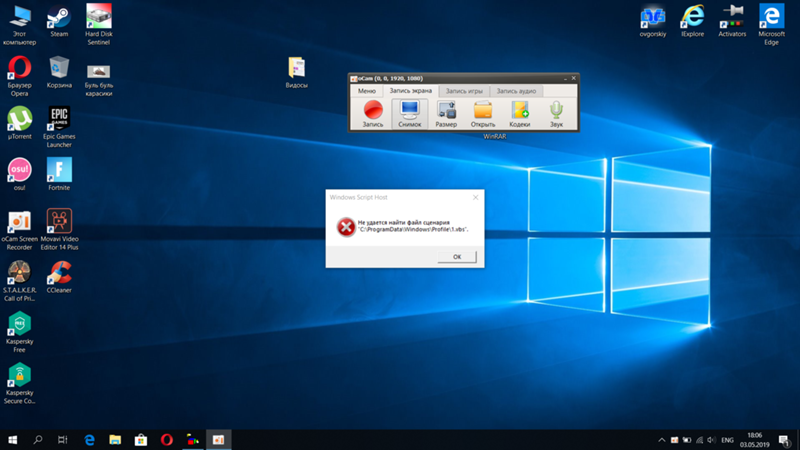Select the CCleaner desktop icon
The width and height of the screenshot is (800, 450).
click(59, 277)
